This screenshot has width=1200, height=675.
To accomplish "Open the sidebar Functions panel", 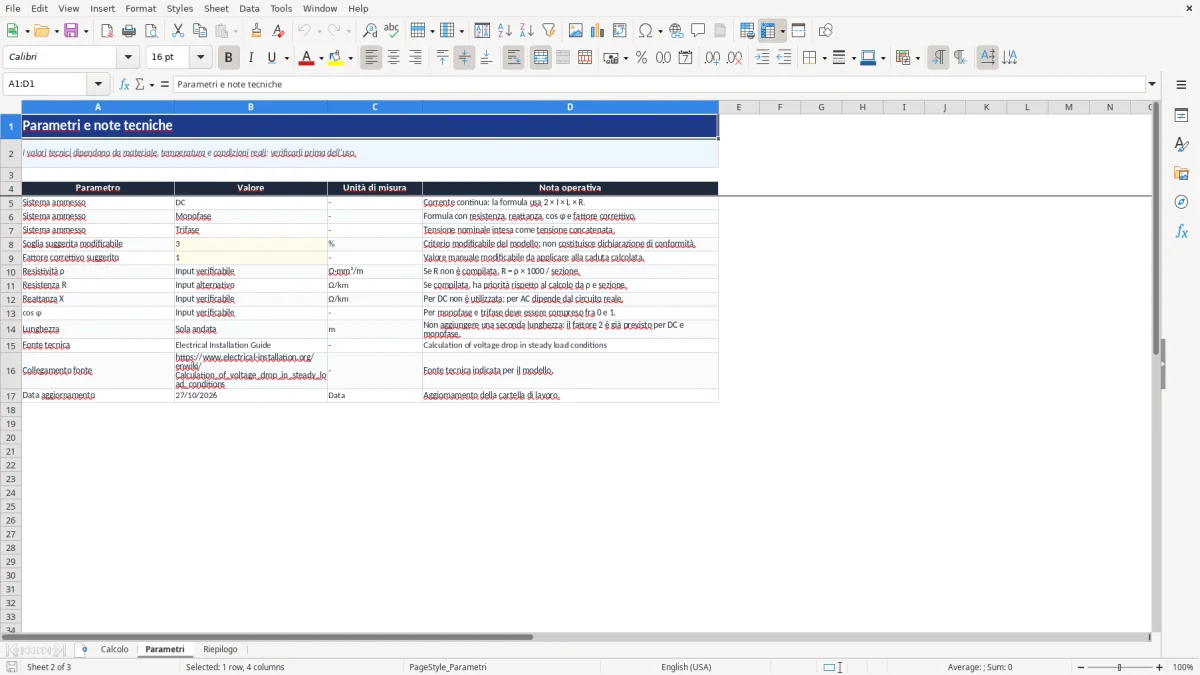I will [x=1181, y=231].
